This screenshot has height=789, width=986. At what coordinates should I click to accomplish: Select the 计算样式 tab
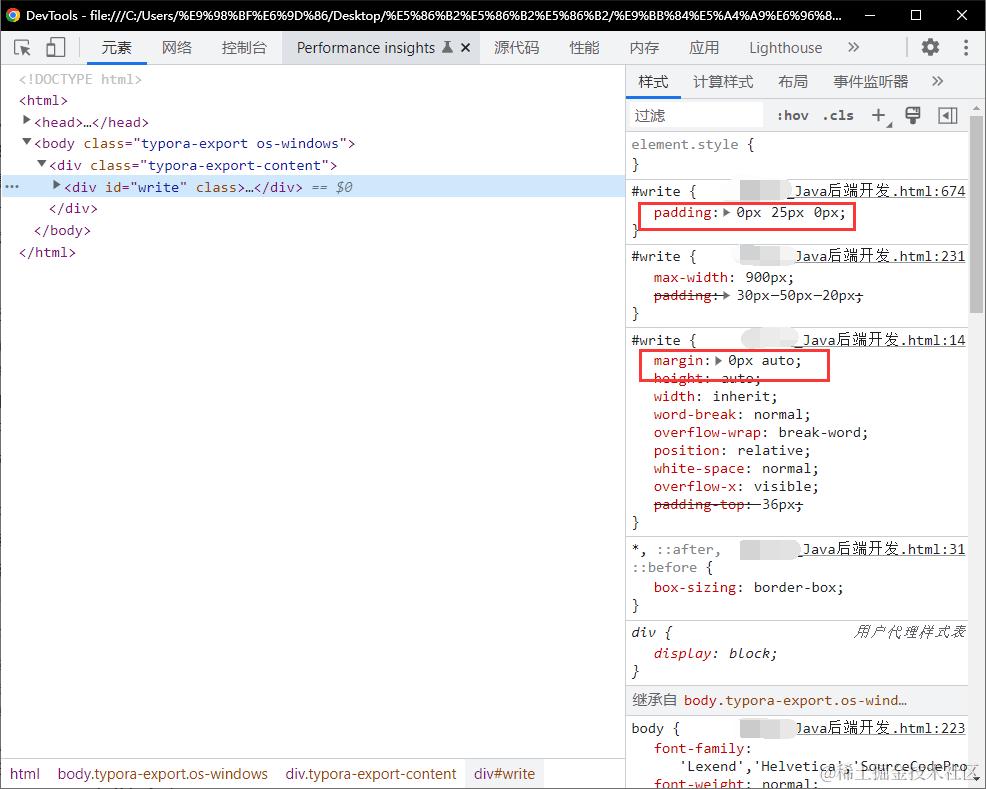tap(723, 82)
